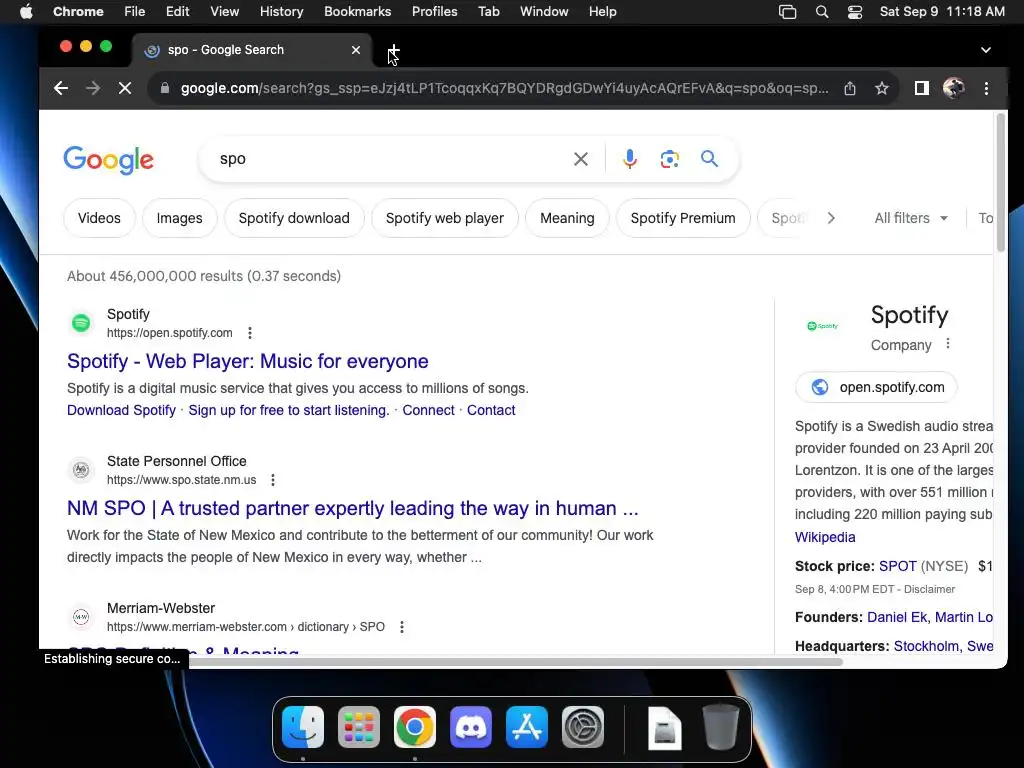Click the vertical page scrollbar
Screen dimensions: 1024x768
point(1000,183)
